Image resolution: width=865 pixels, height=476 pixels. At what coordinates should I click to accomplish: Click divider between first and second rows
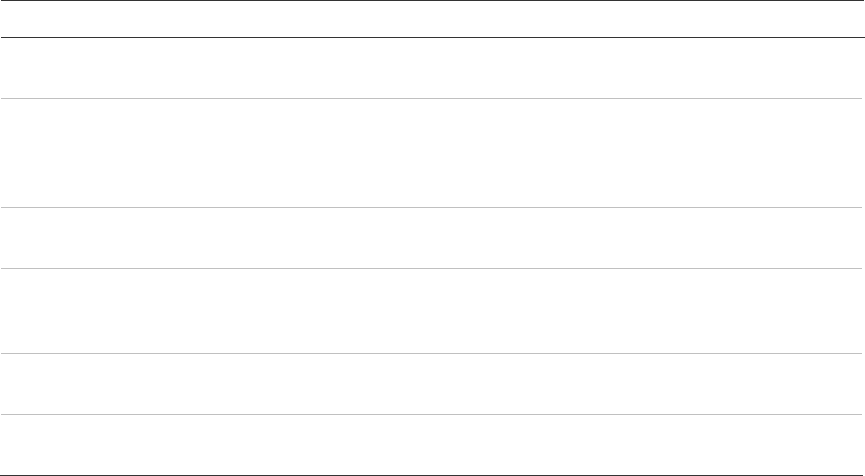click(430, 98)
